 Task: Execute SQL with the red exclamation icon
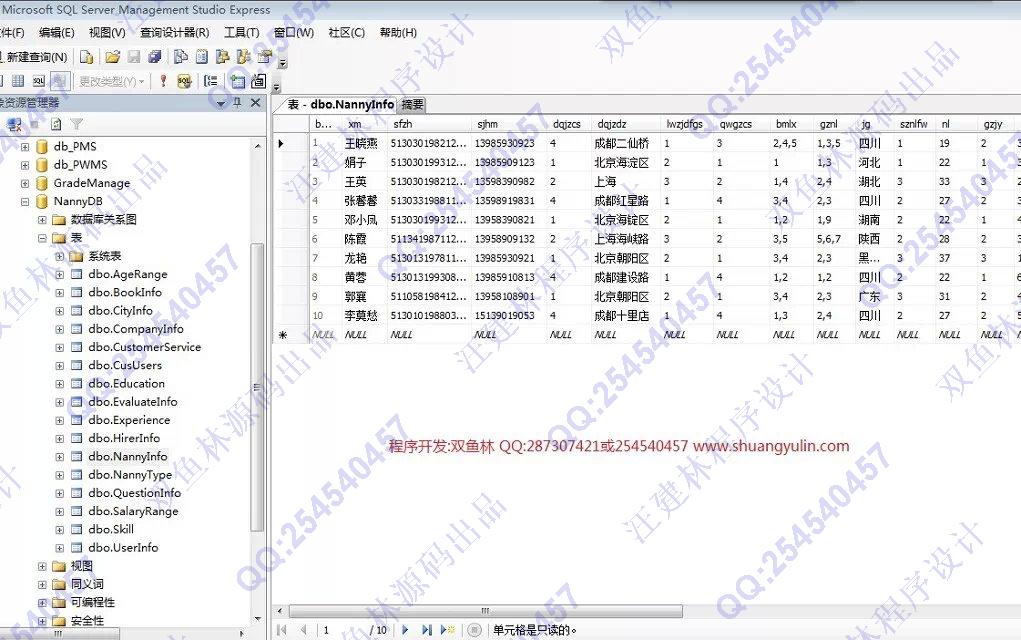163,81
